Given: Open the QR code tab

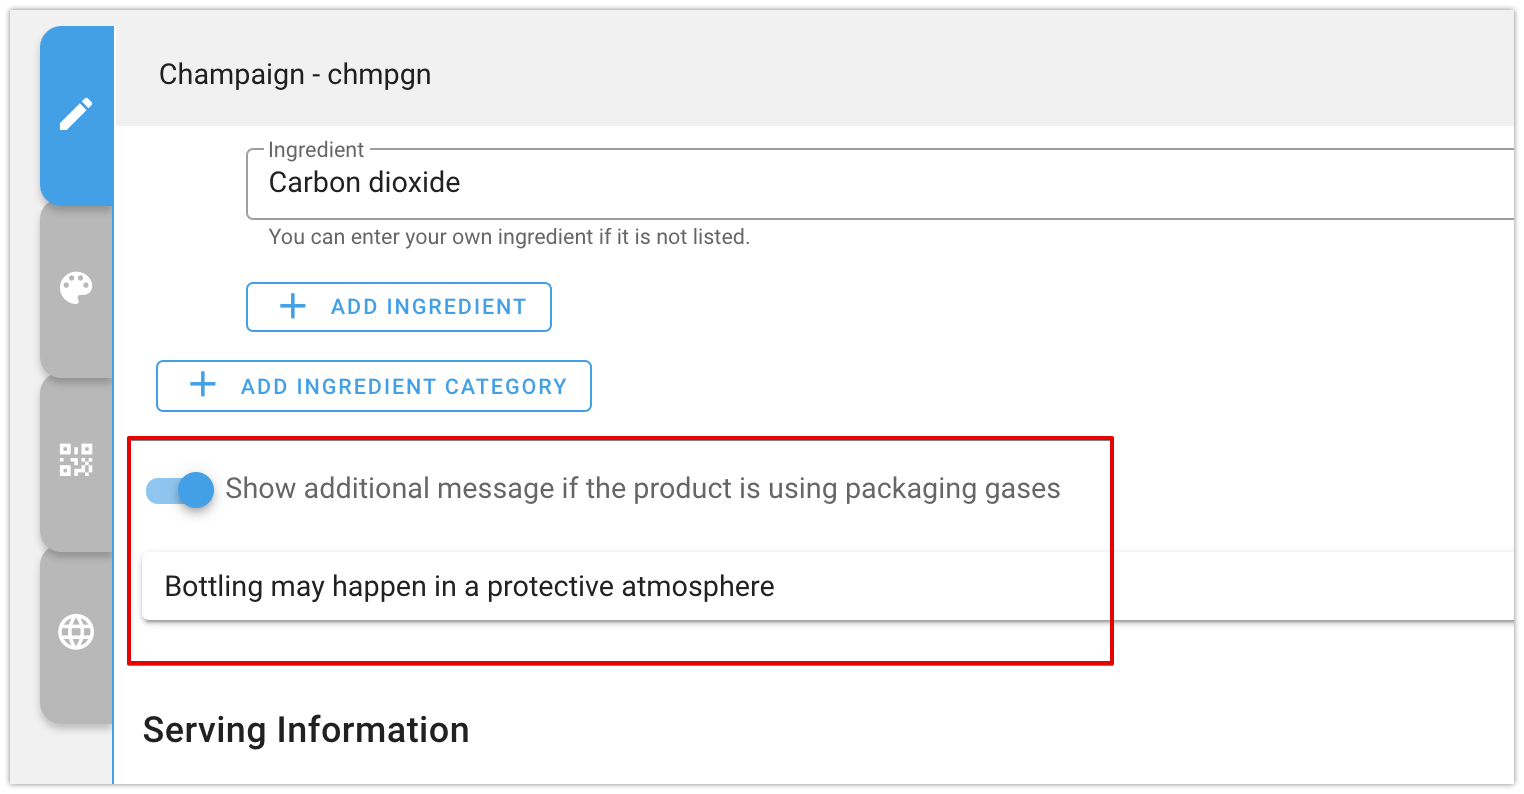Looking at the screenshot, I should tap(77, 460).
